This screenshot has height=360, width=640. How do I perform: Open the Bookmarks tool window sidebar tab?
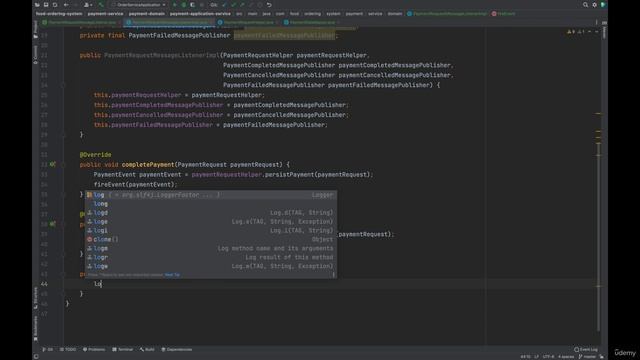pyautogui.click(x=36, y=329)
